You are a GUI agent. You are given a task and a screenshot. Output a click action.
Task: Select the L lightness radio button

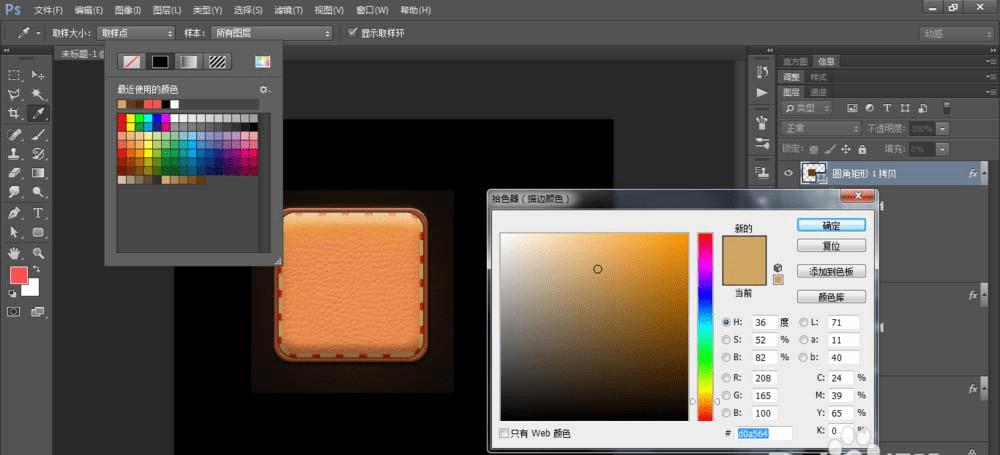pyautogui.click(x=804, y=322)
